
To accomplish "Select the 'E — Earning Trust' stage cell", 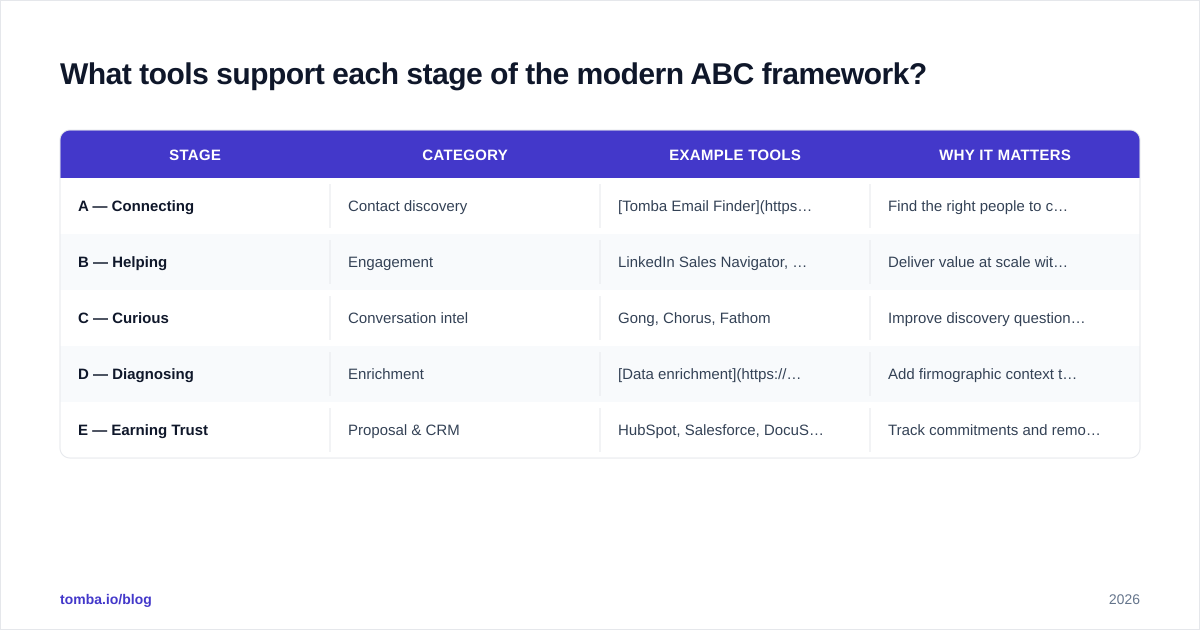I will [x=195, y=430].
